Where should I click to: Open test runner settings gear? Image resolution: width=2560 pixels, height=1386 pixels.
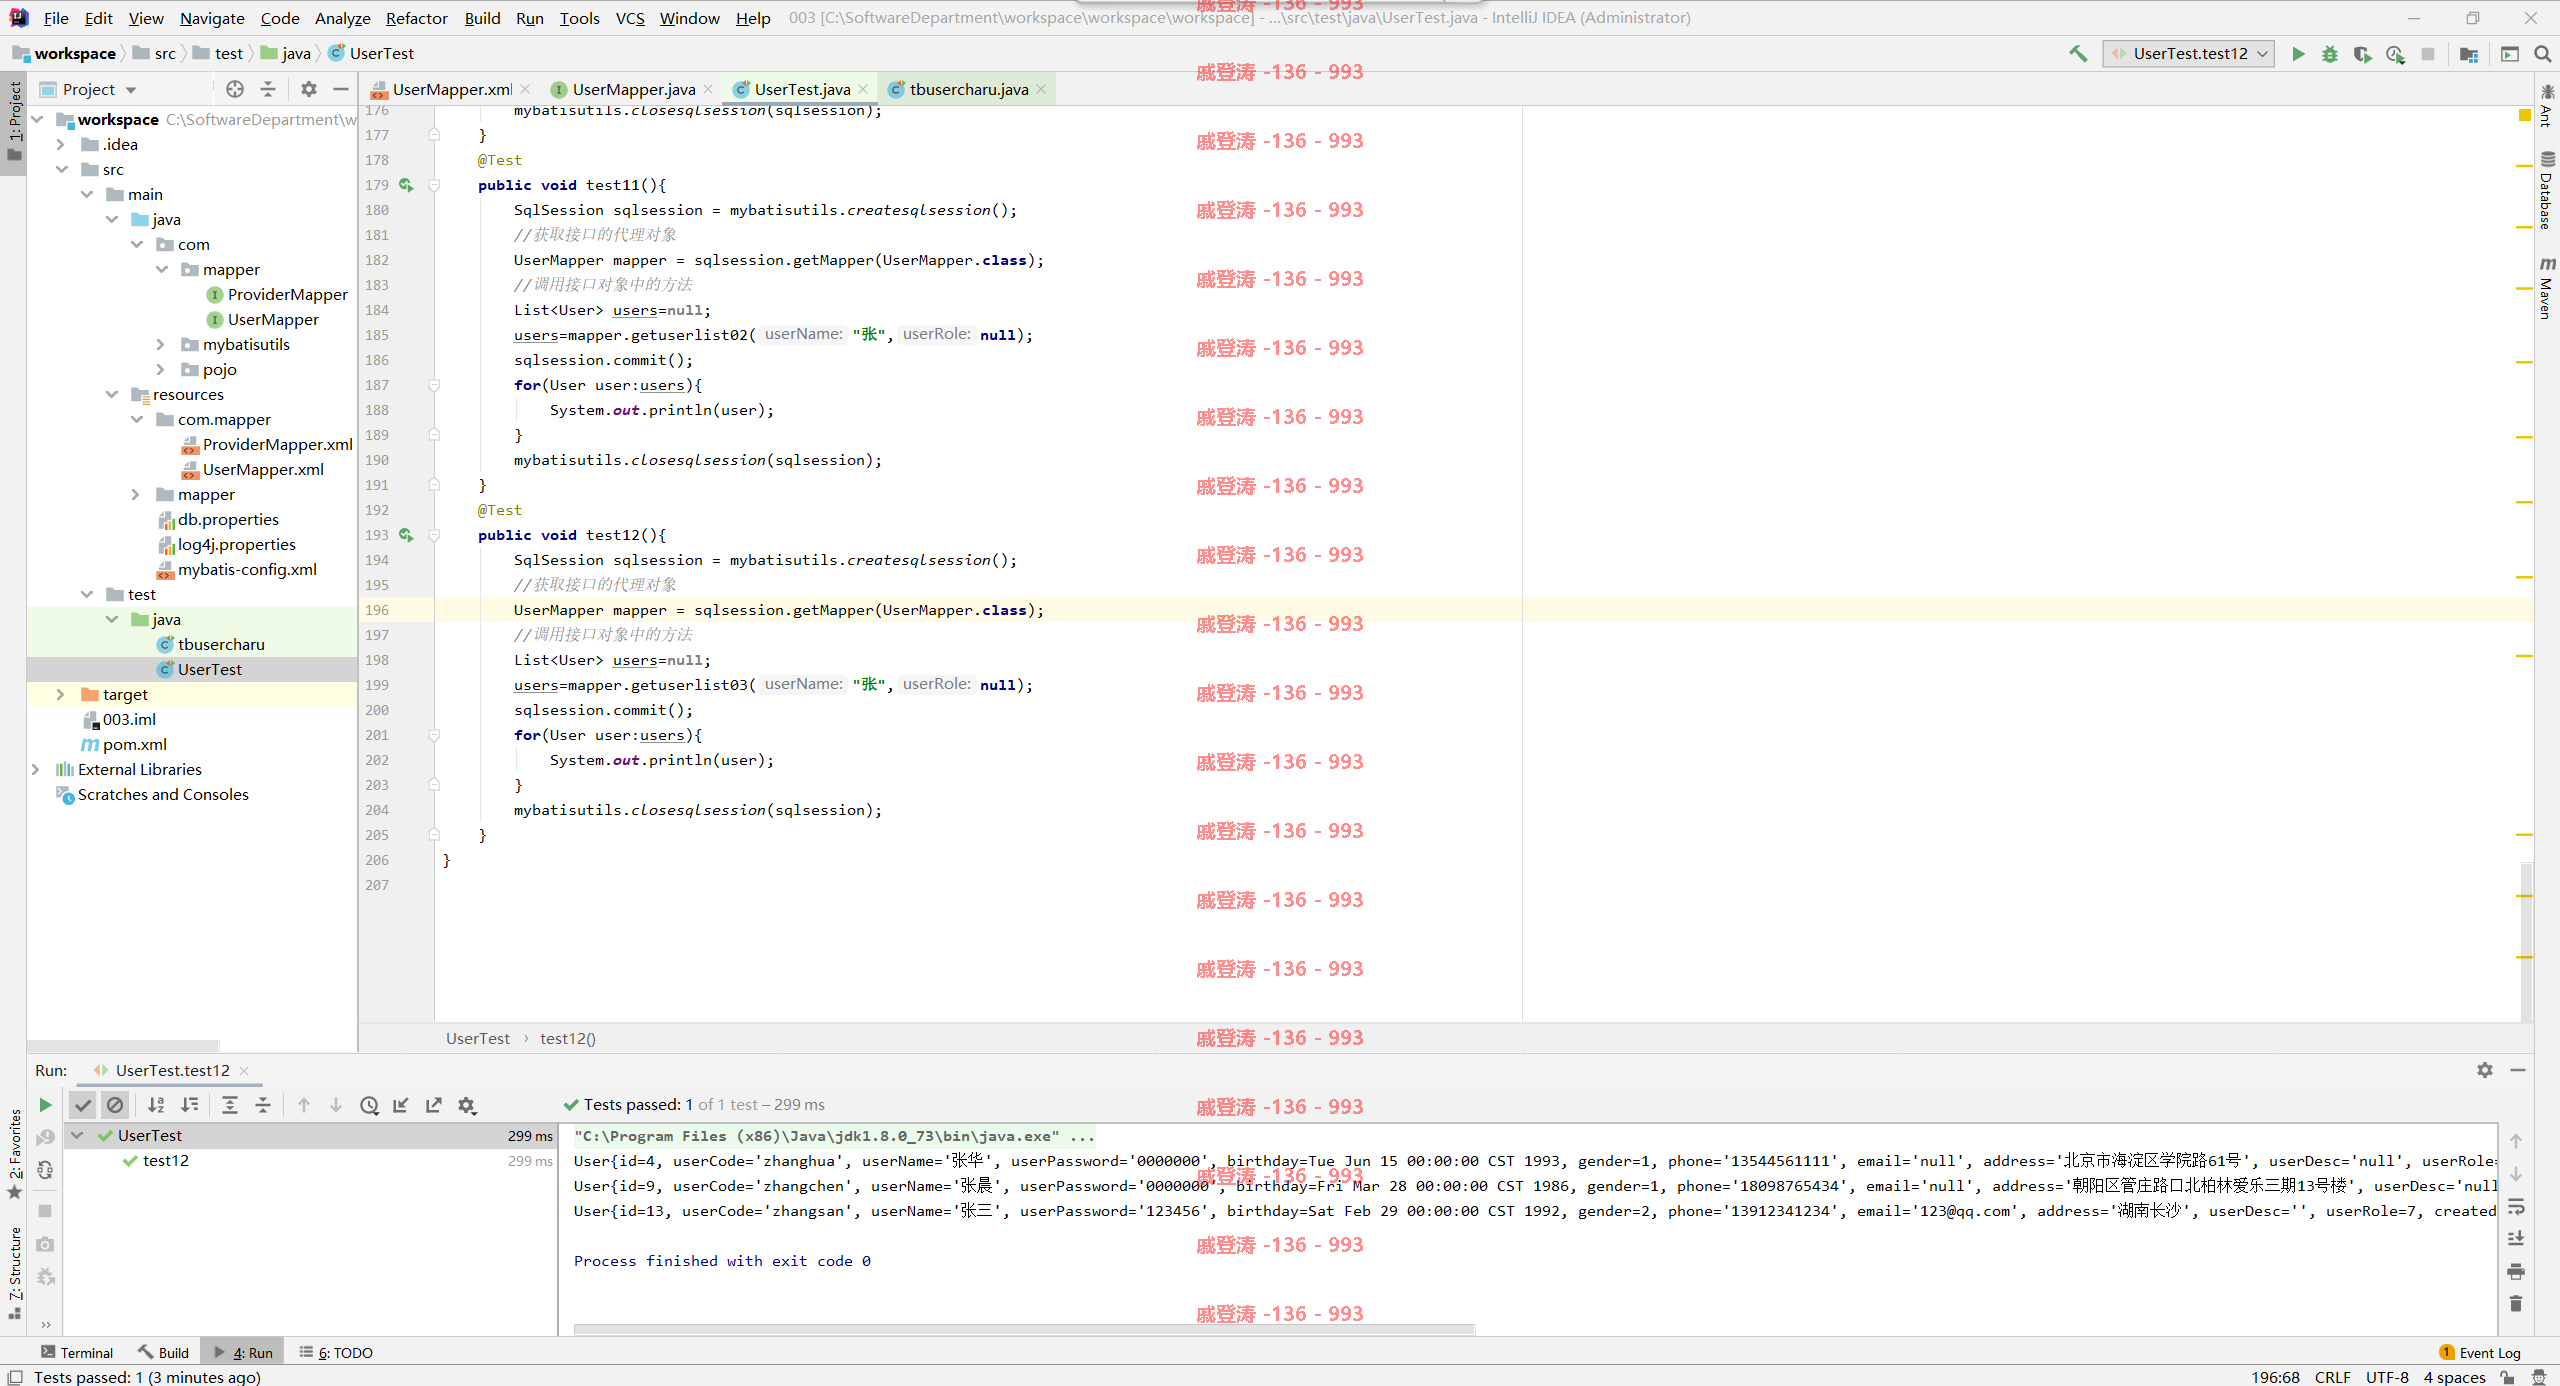click(x=467, y=1105)
